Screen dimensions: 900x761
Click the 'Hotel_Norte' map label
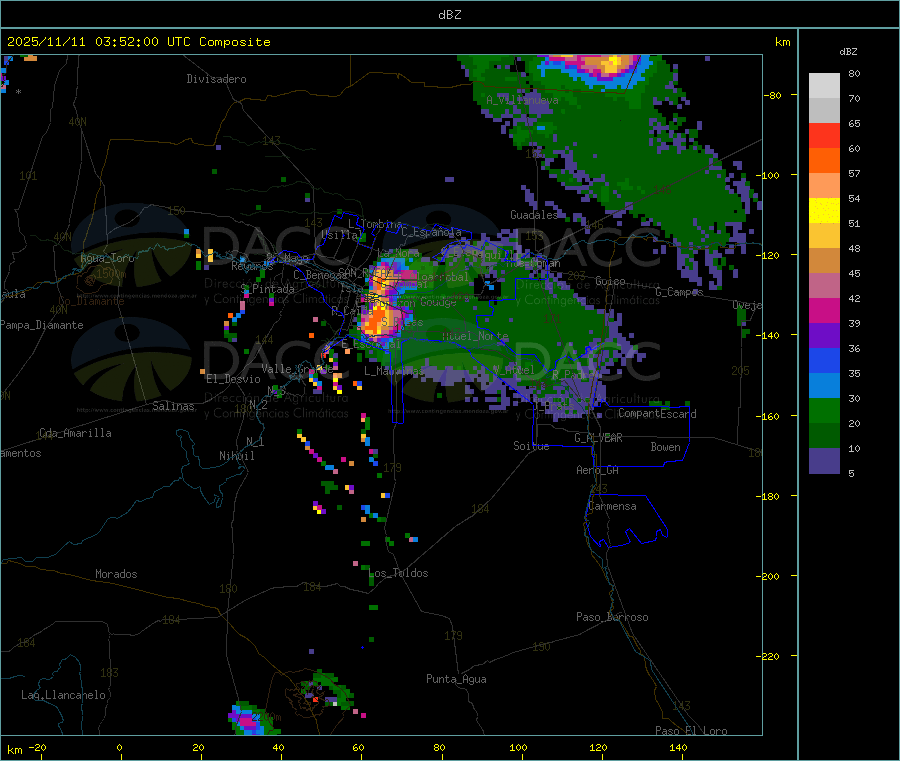(475, 336)
